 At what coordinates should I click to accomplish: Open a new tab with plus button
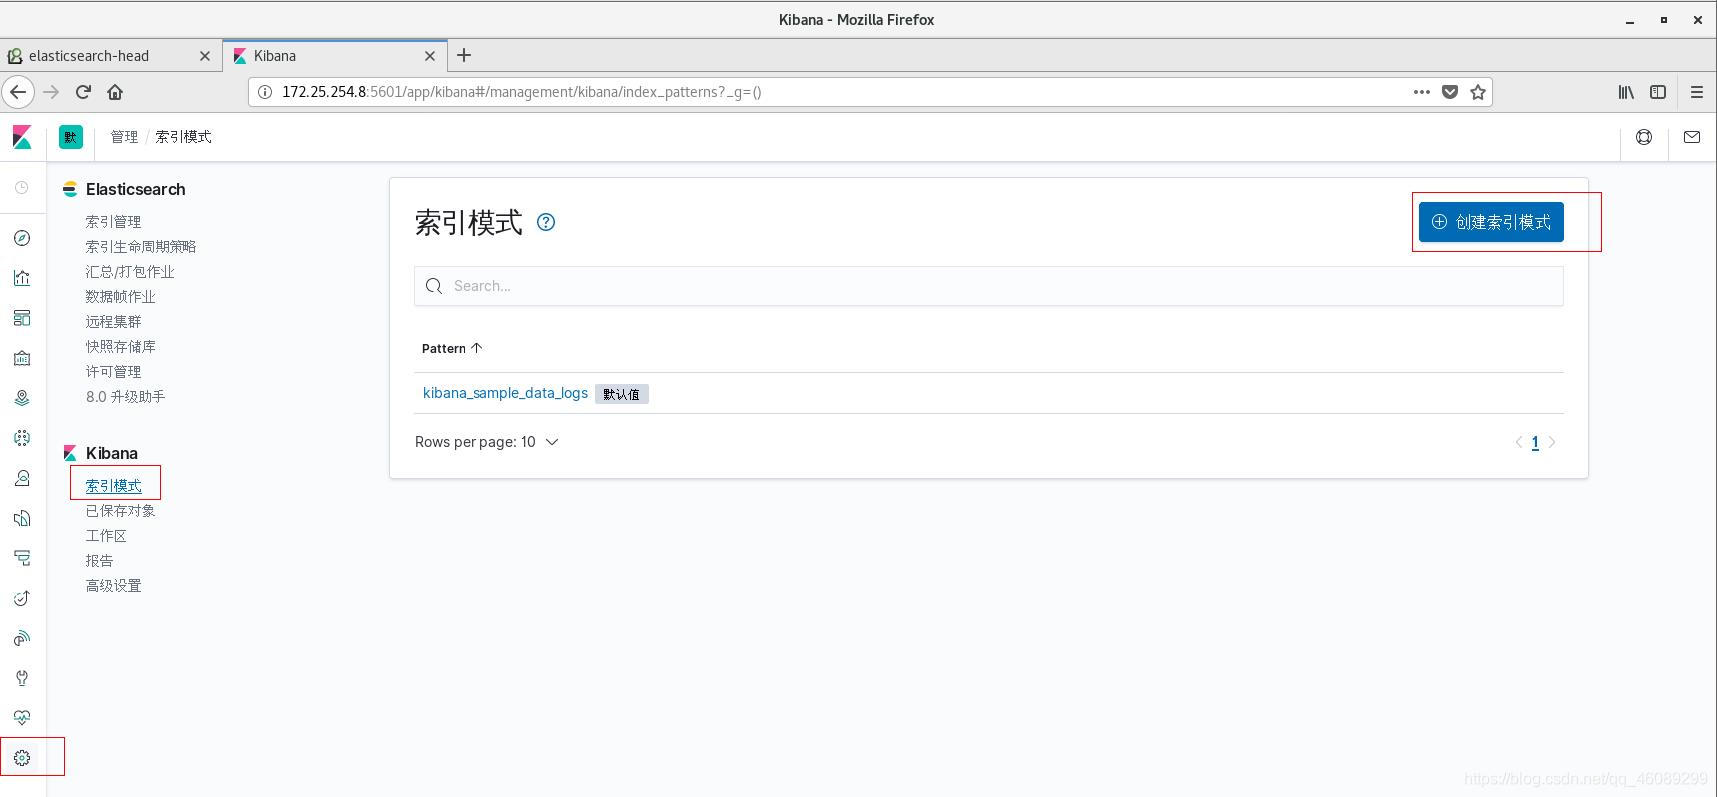click(464, 56)
